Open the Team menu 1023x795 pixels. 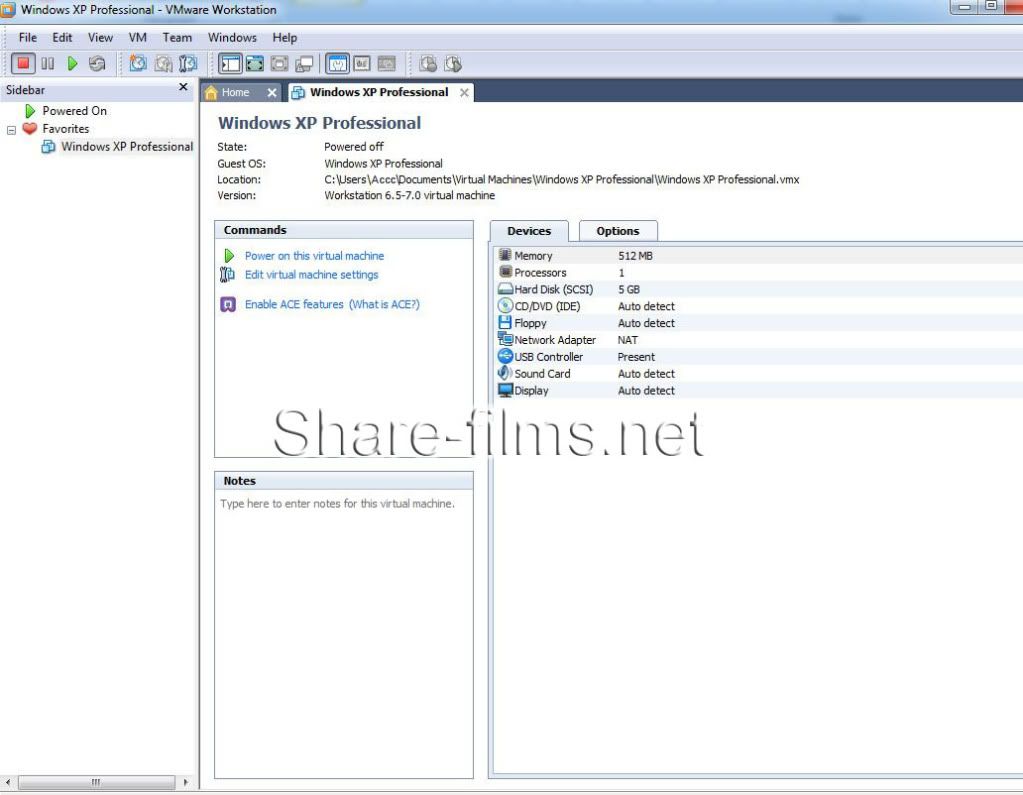(x=177, y=38)
